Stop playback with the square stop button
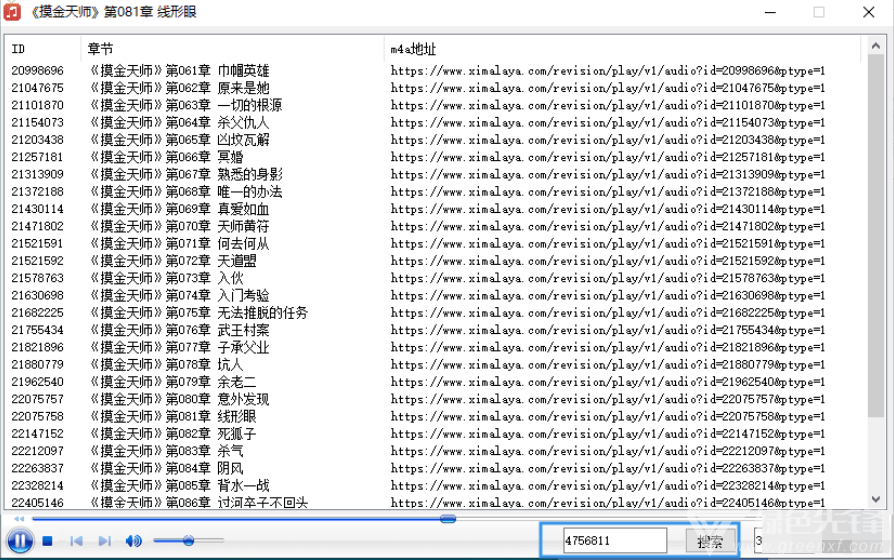 click(x=48, y=541)
